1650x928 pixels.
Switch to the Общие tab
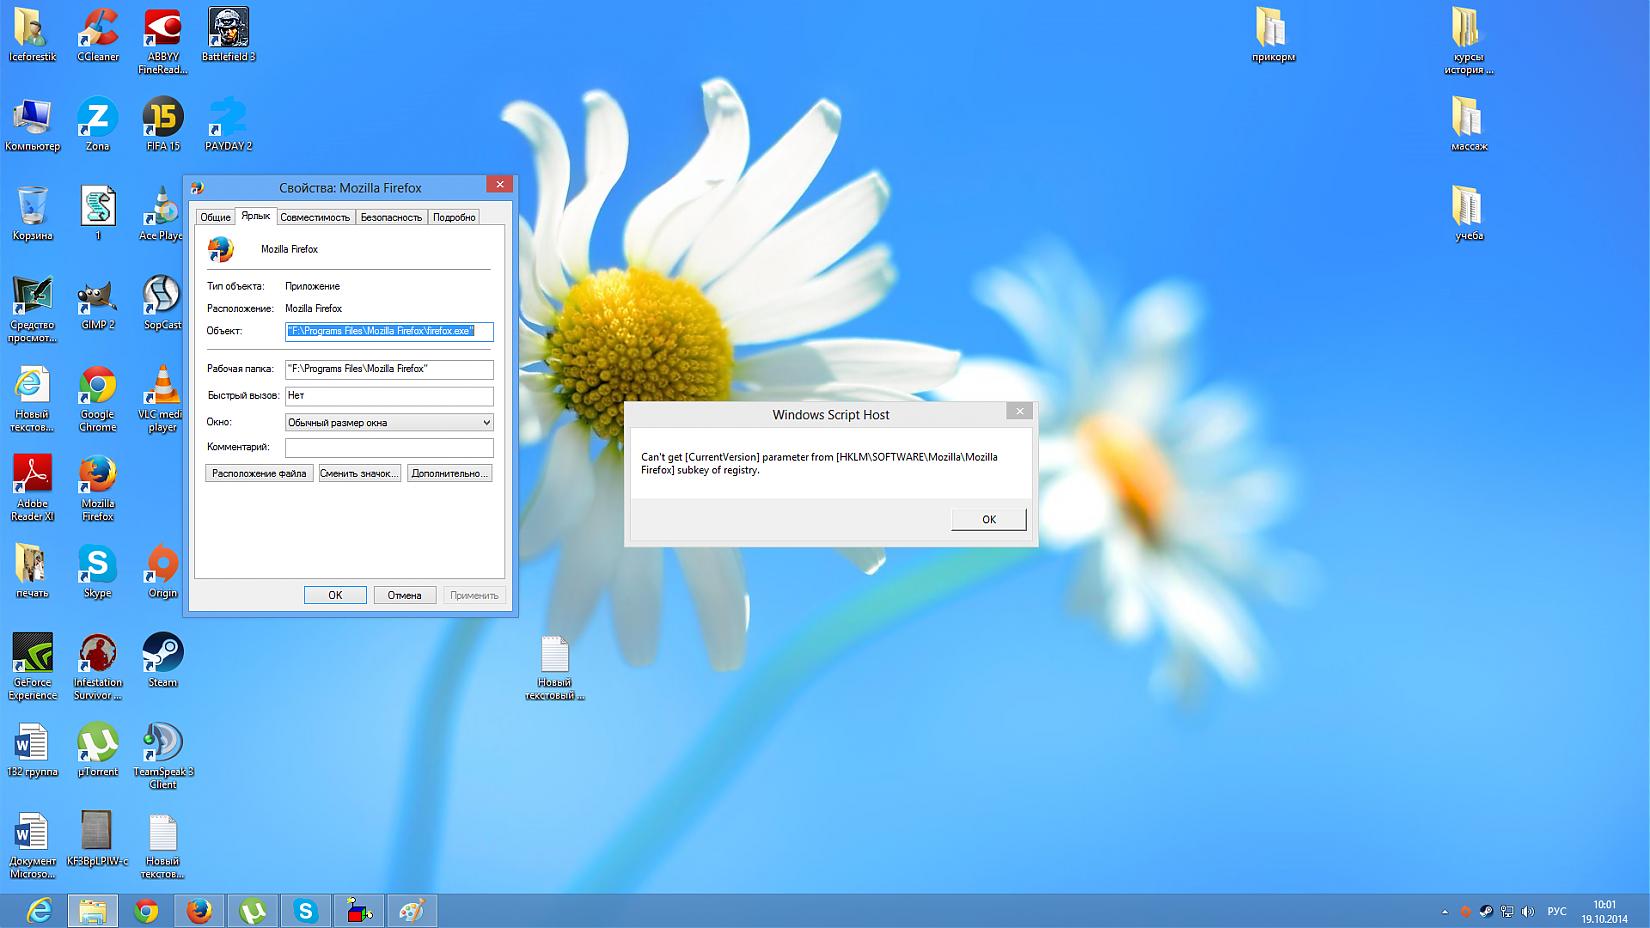(215, 217)
